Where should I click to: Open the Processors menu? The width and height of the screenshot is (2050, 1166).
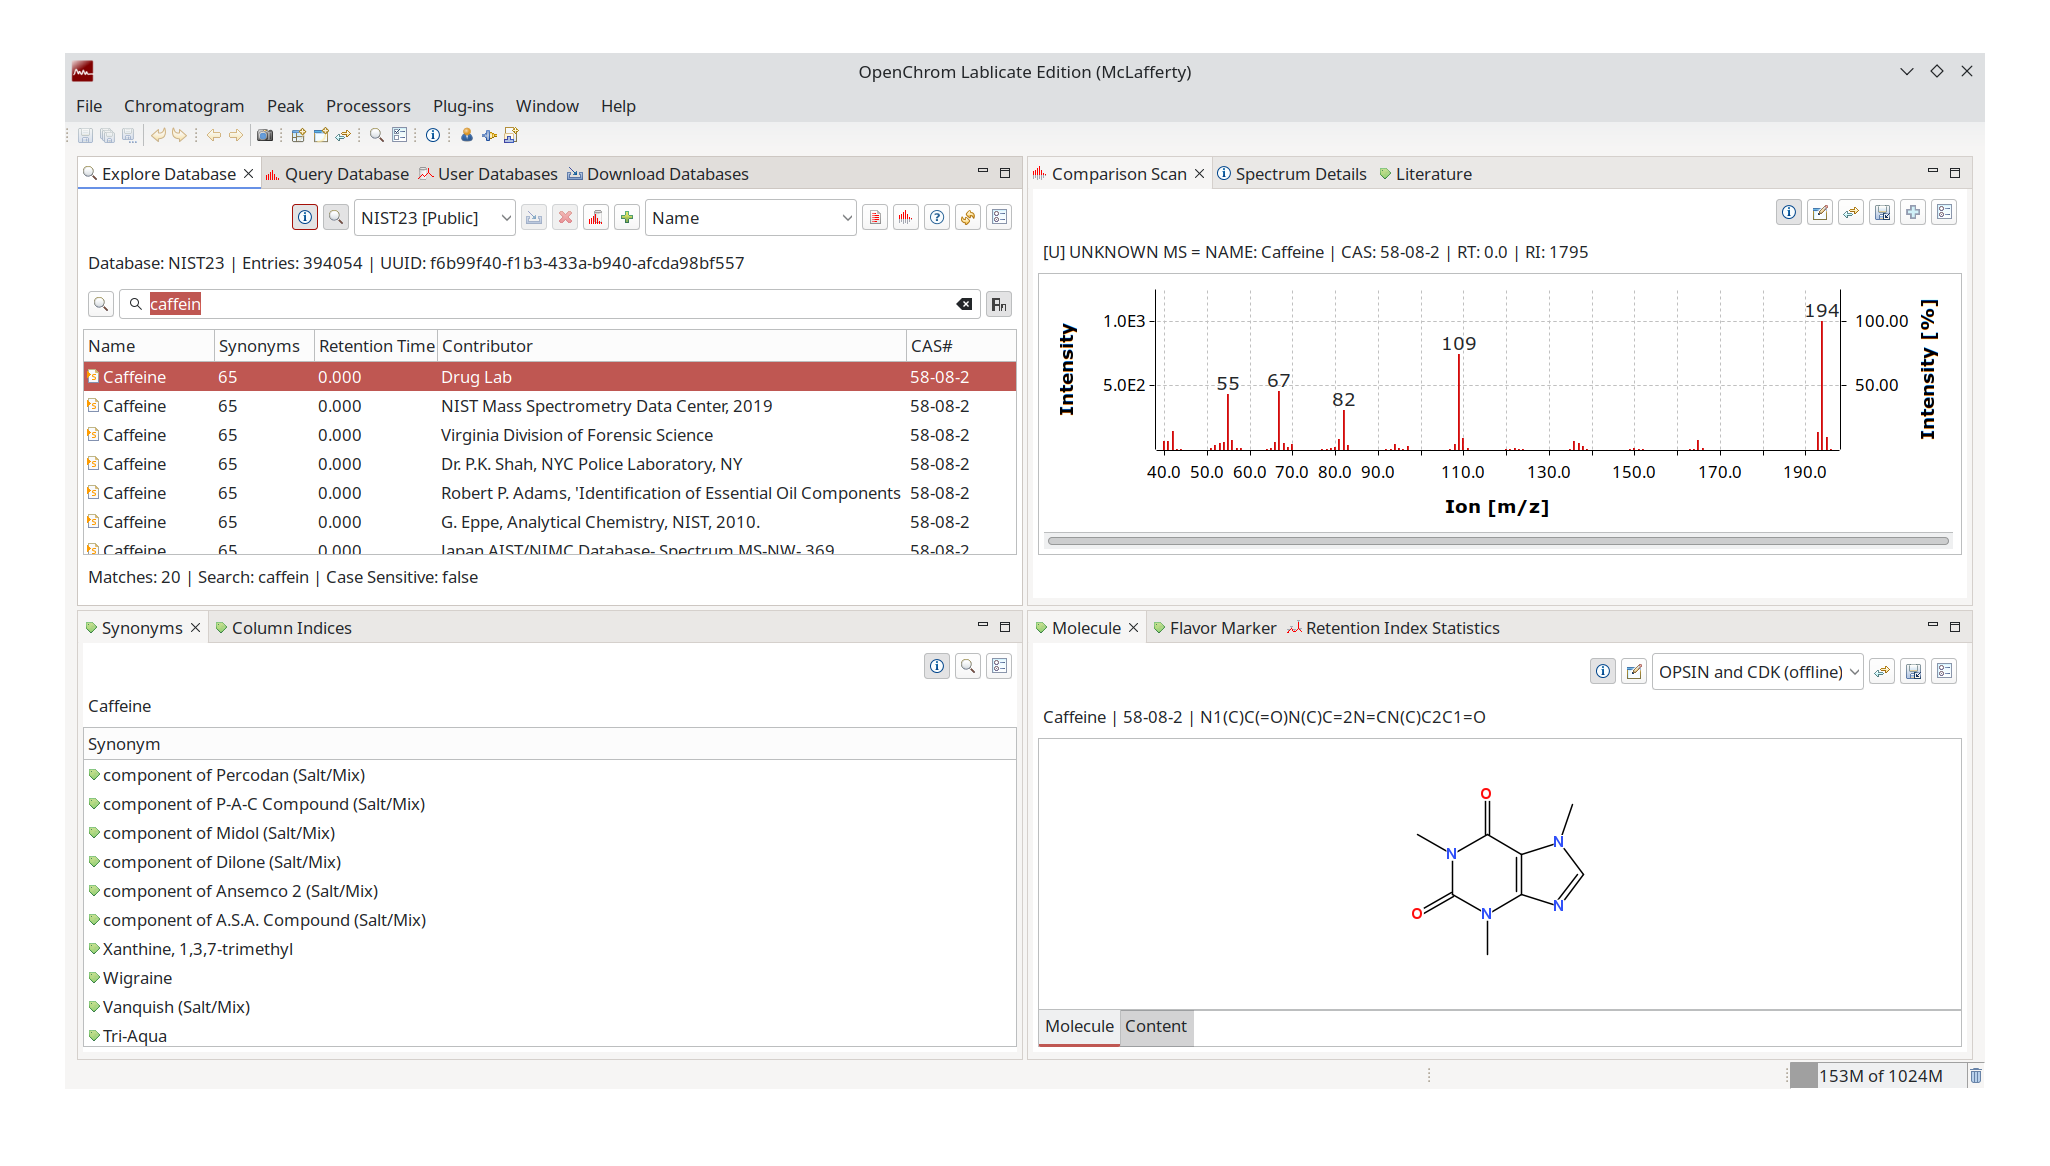click(368, 106)
